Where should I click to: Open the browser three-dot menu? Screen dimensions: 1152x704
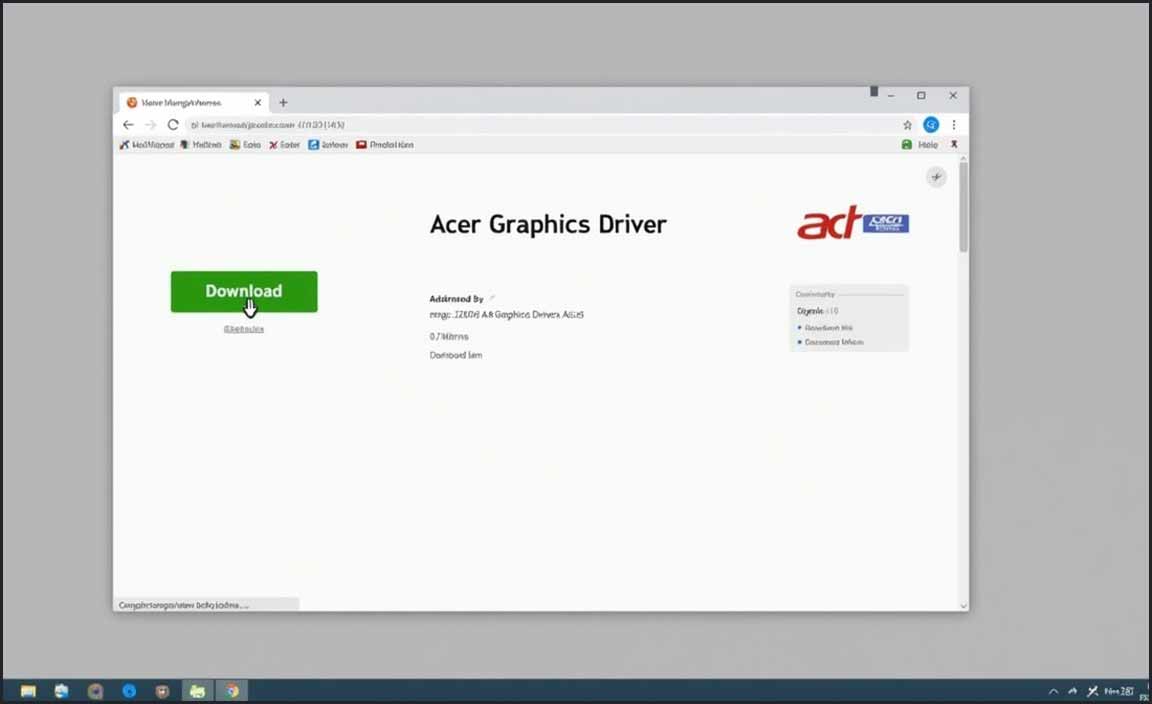[954, 125]
